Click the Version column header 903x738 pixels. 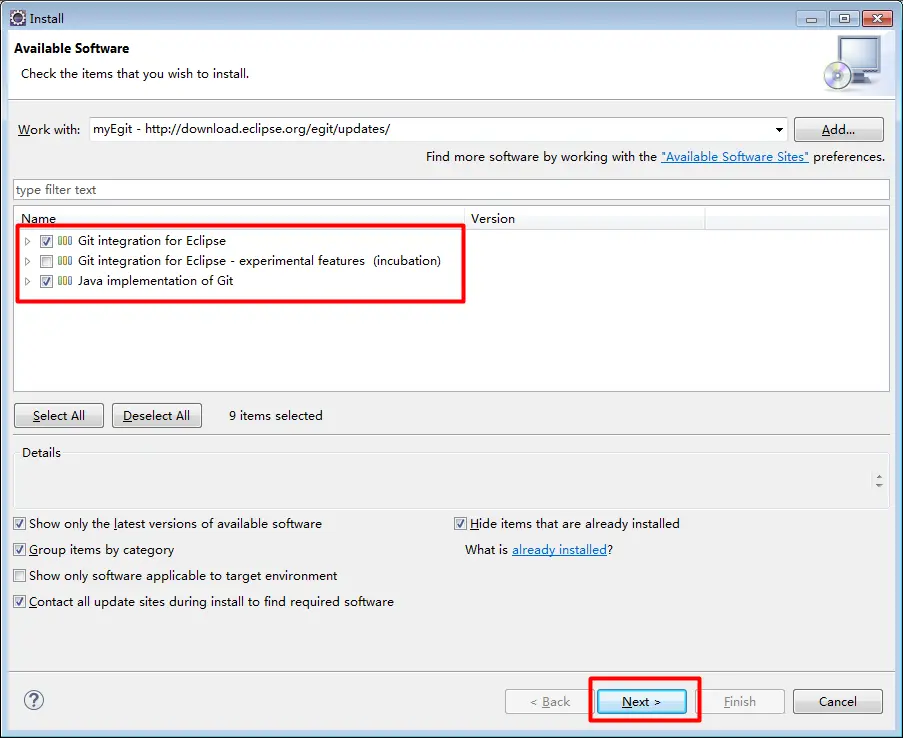pyautogui.click(x=585, y=218)
